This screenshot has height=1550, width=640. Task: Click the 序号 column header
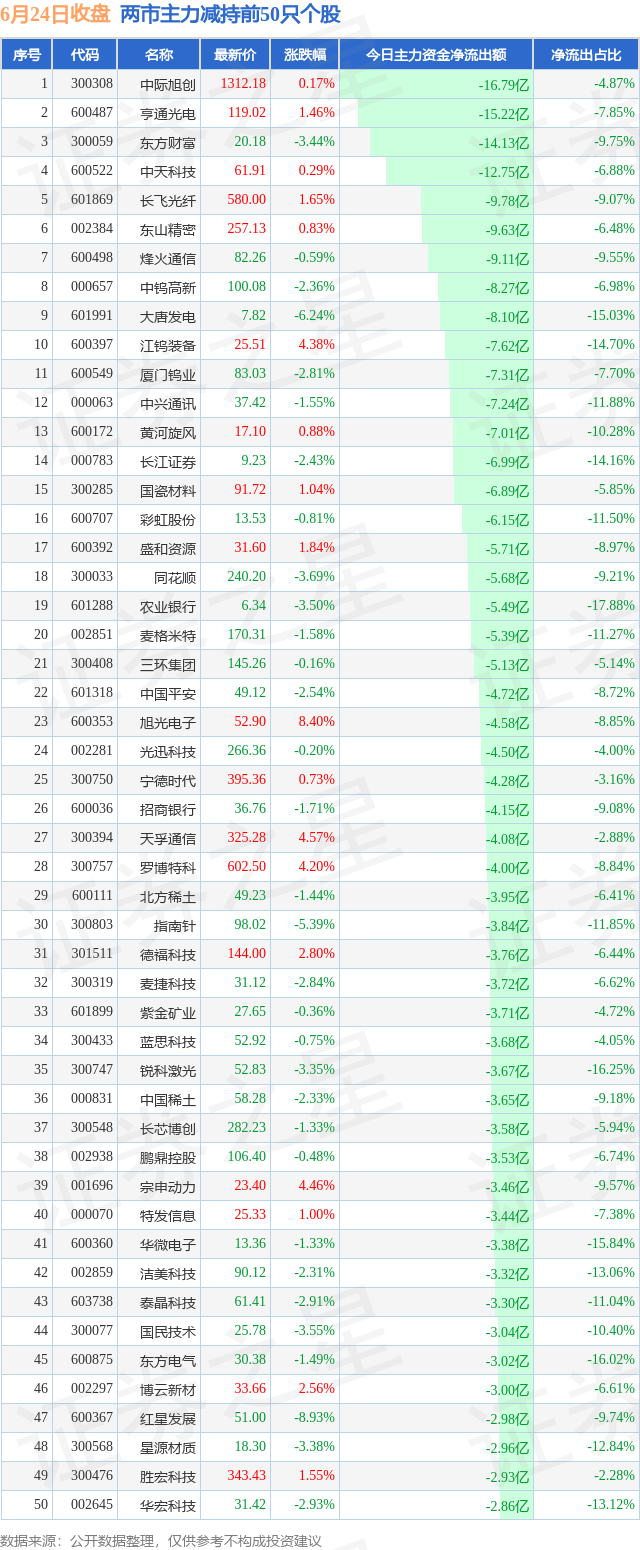coord(27,55)
